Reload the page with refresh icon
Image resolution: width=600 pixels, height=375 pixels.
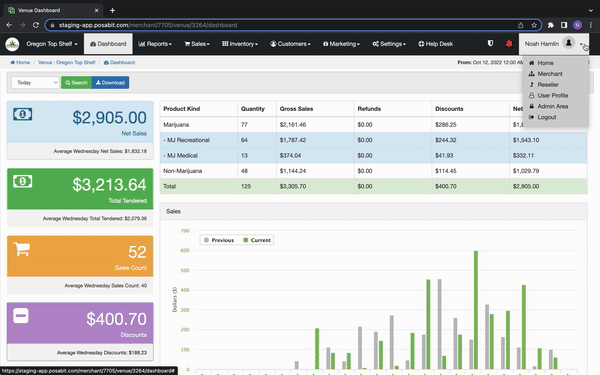(x=36, y=25)
